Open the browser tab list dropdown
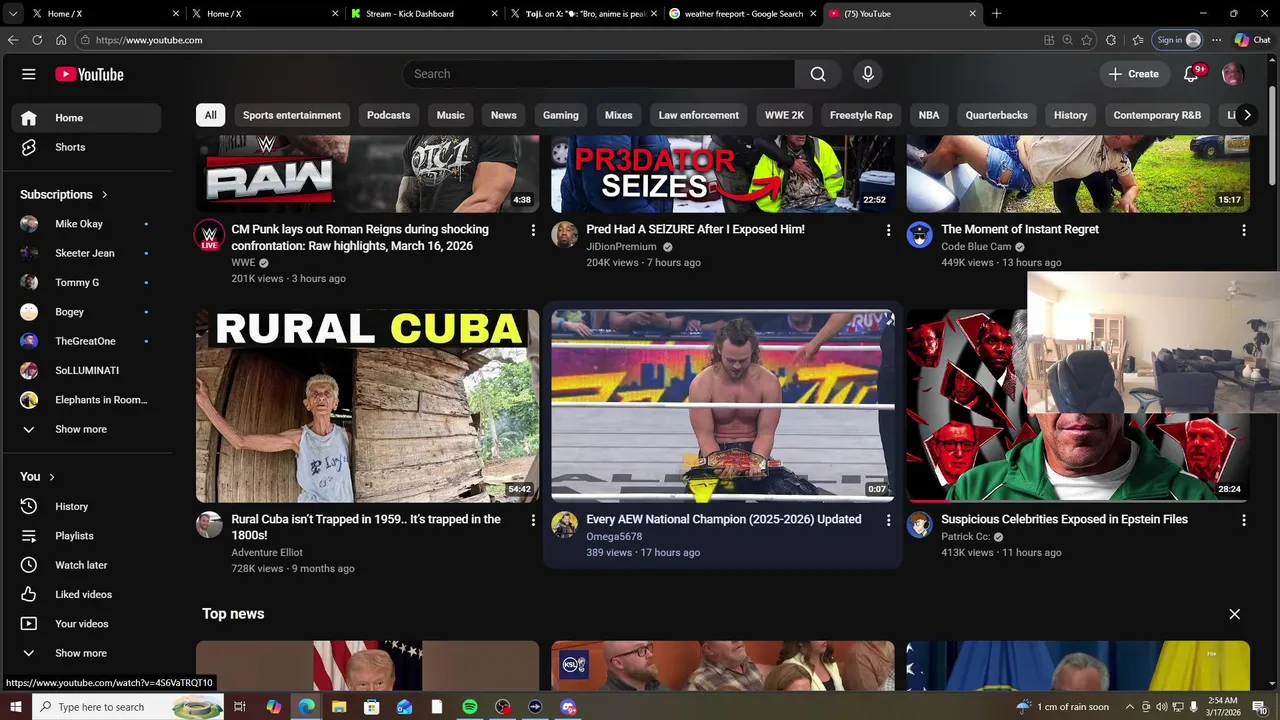1280x720 pixels. click(13, 14)
